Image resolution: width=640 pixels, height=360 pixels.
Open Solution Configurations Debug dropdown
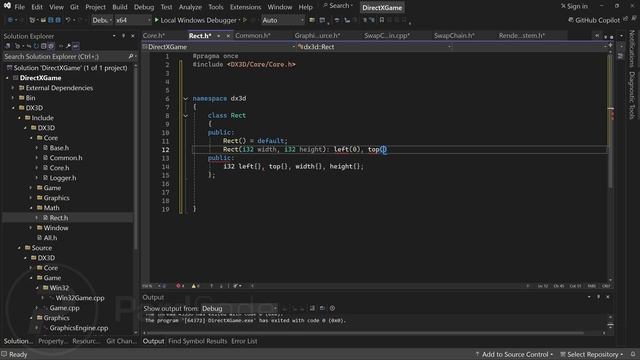click(102, 20)
